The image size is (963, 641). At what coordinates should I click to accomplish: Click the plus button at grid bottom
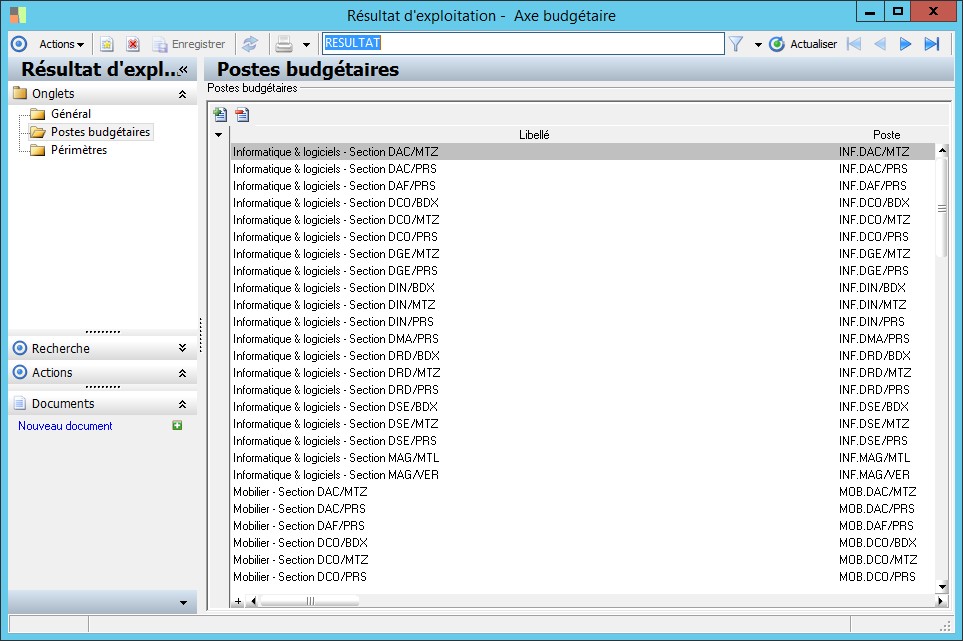tap(238, 601)
